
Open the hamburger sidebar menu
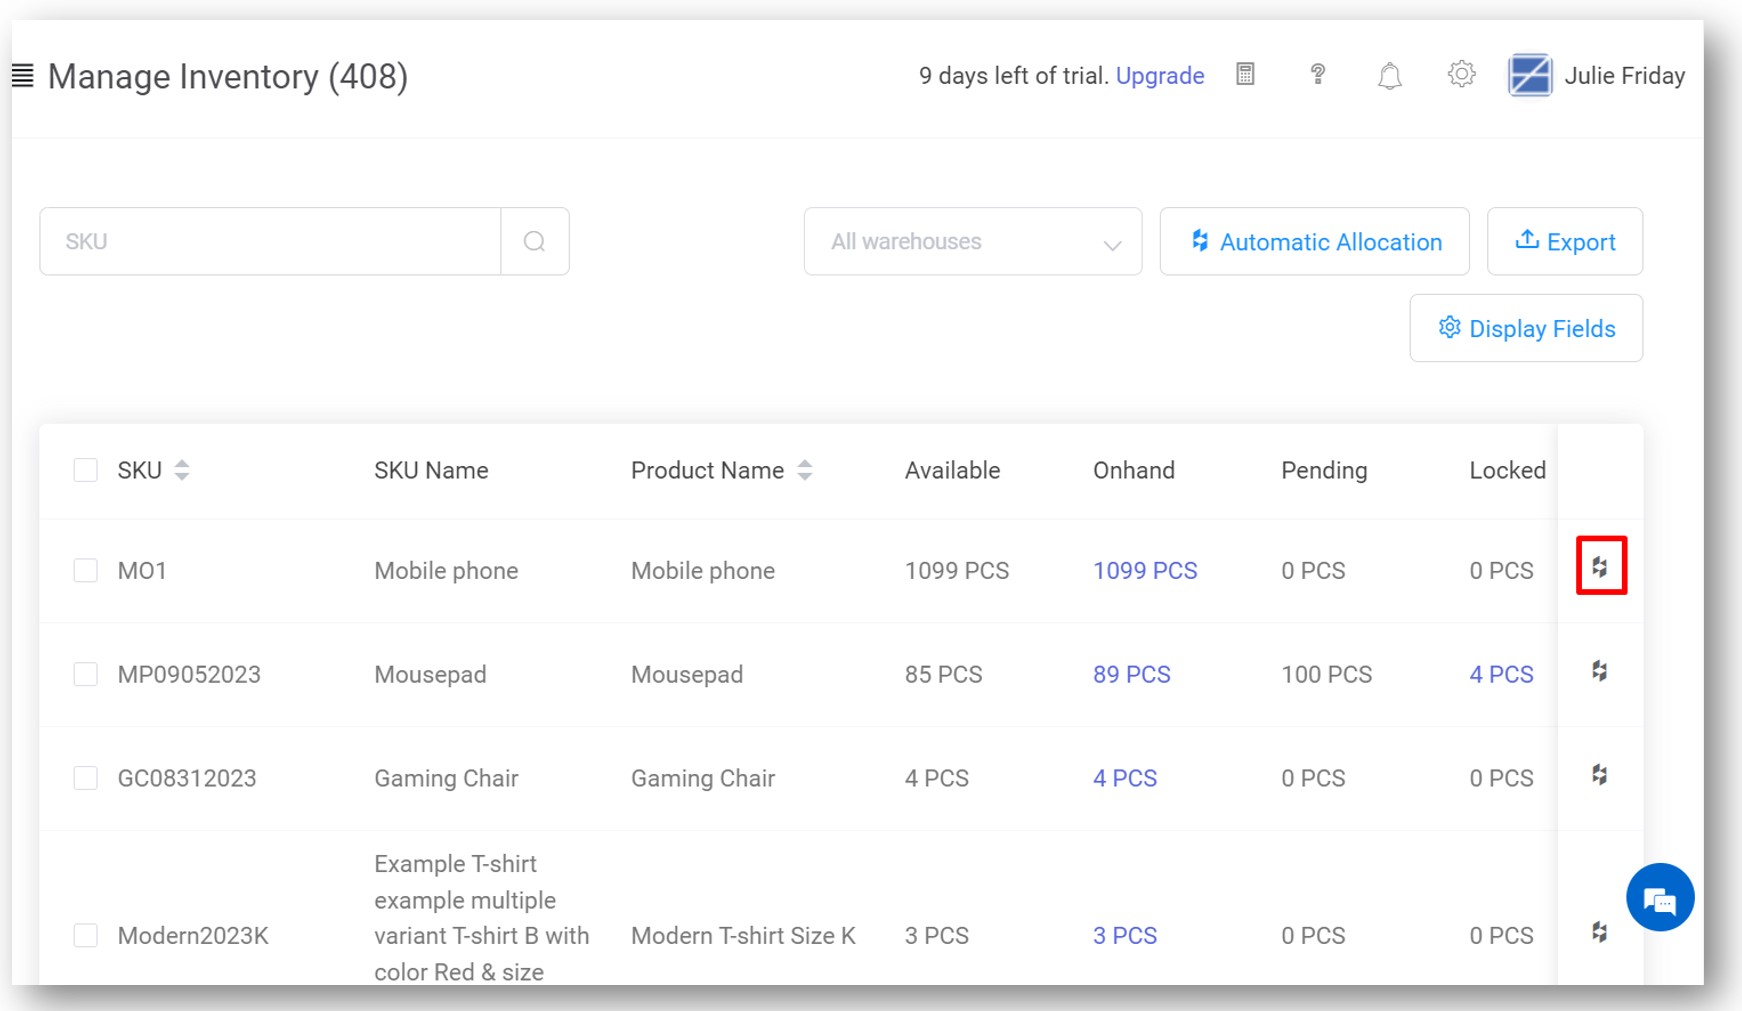pyautogui.click(x=23, y=76)
